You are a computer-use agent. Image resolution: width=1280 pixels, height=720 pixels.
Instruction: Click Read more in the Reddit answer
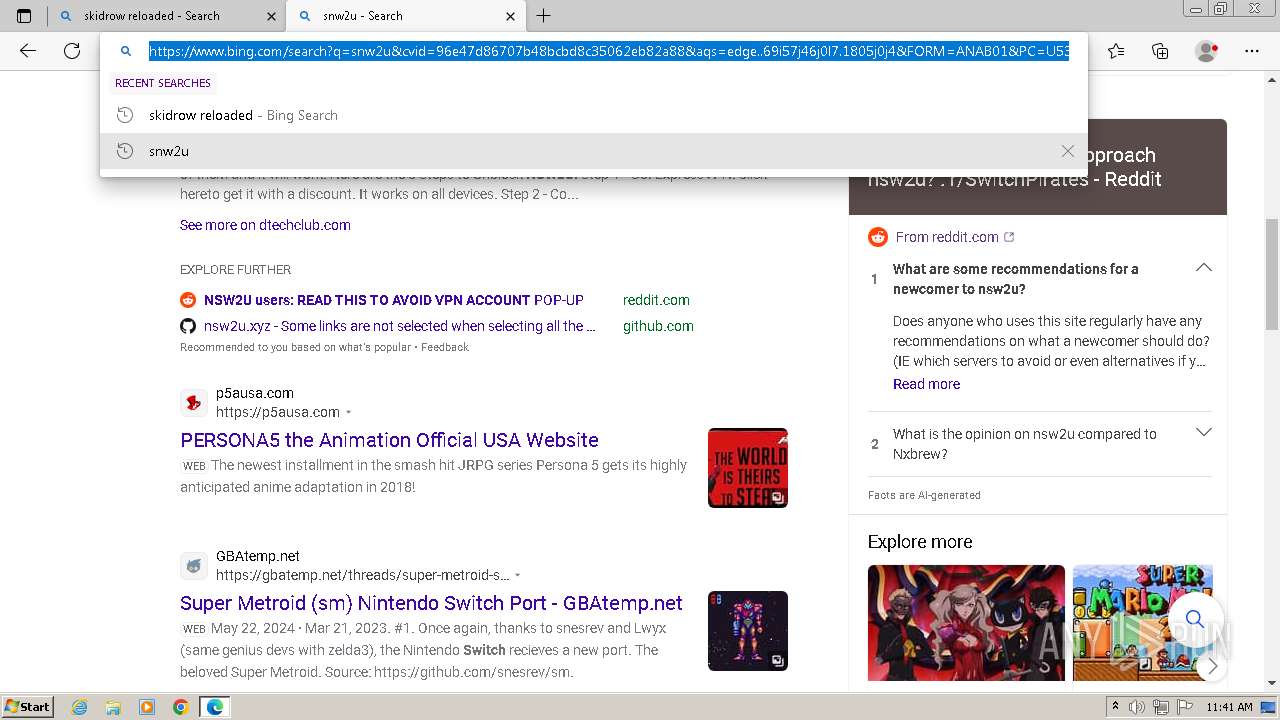pyautogui.click(x=926, y=384)
